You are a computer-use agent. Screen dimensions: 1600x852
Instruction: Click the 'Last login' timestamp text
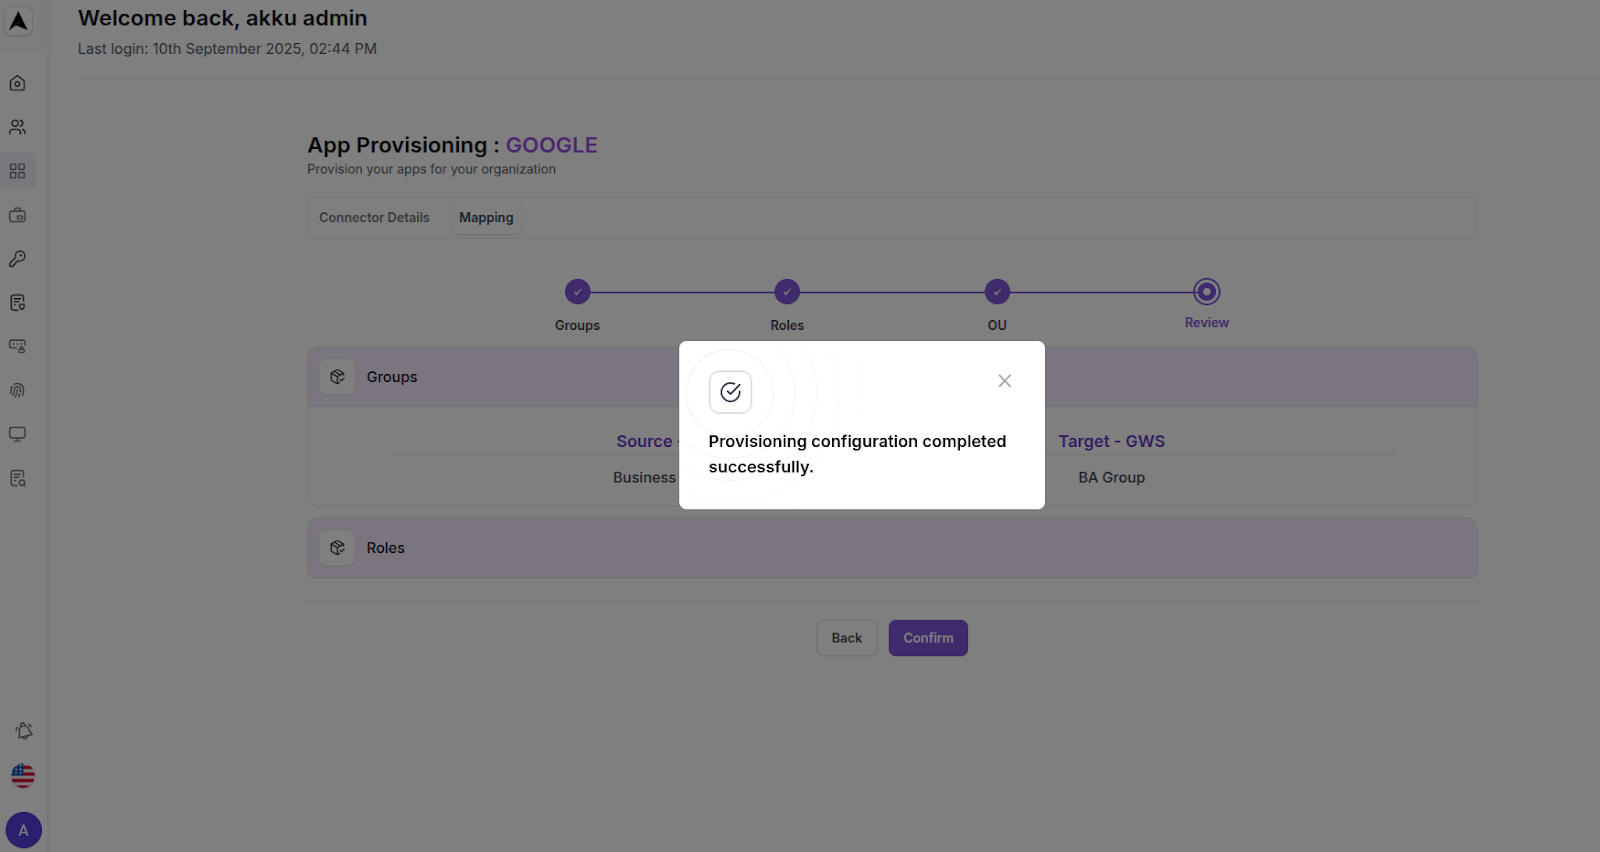click(227, 49)
